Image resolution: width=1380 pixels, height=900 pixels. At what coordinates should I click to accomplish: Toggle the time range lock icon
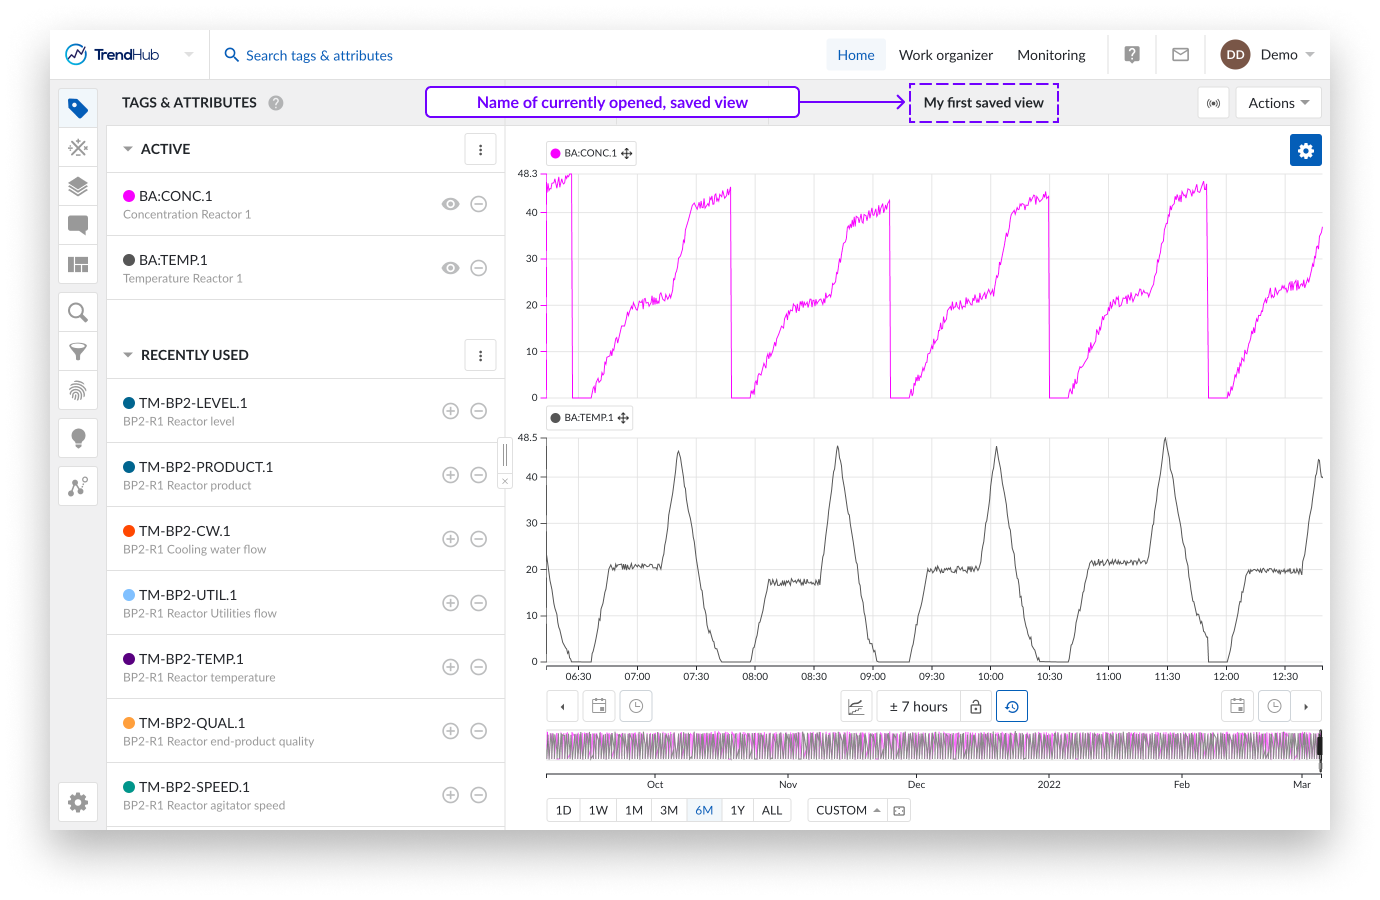point(976,707)
